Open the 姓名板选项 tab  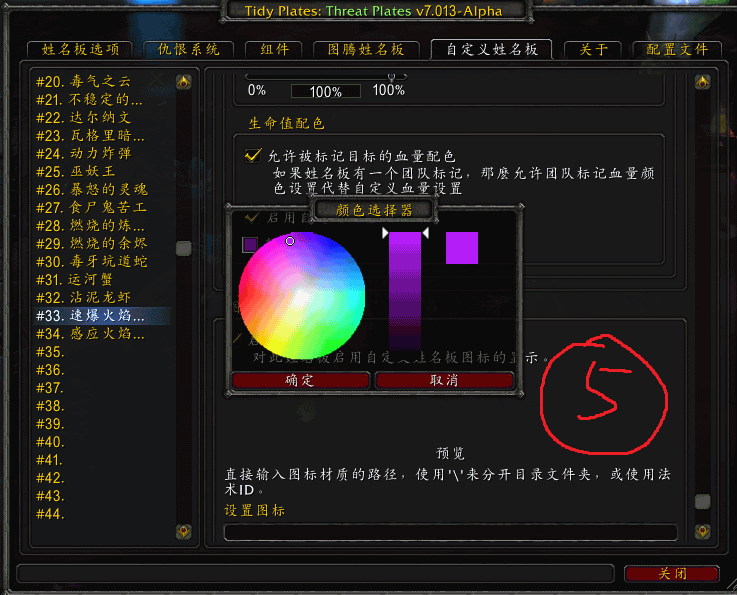(79, 50)
